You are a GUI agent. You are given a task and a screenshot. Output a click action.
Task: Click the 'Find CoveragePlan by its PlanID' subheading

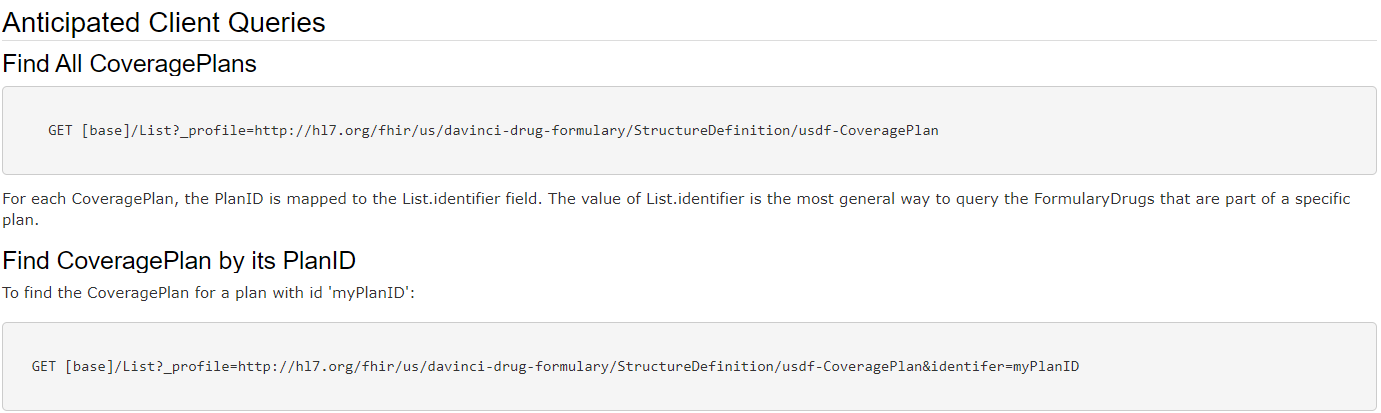179,261
